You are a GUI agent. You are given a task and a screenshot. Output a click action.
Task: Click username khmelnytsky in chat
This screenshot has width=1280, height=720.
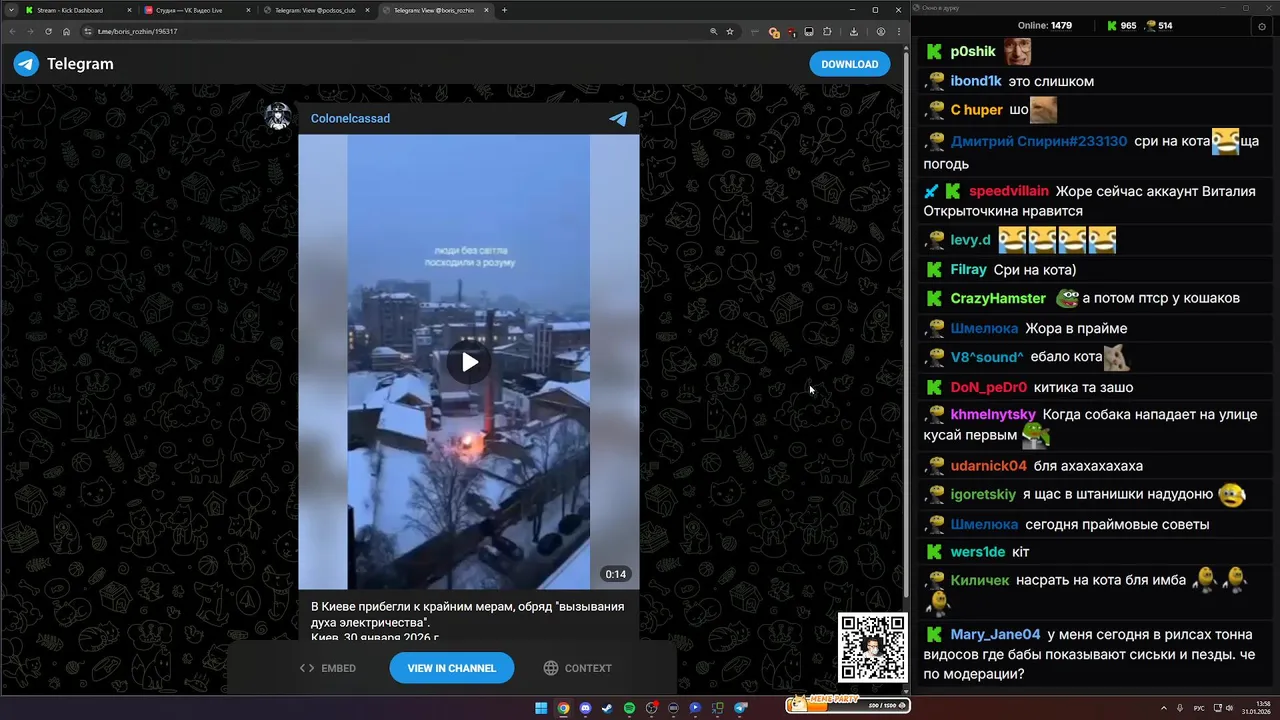[x=993, y=414]
